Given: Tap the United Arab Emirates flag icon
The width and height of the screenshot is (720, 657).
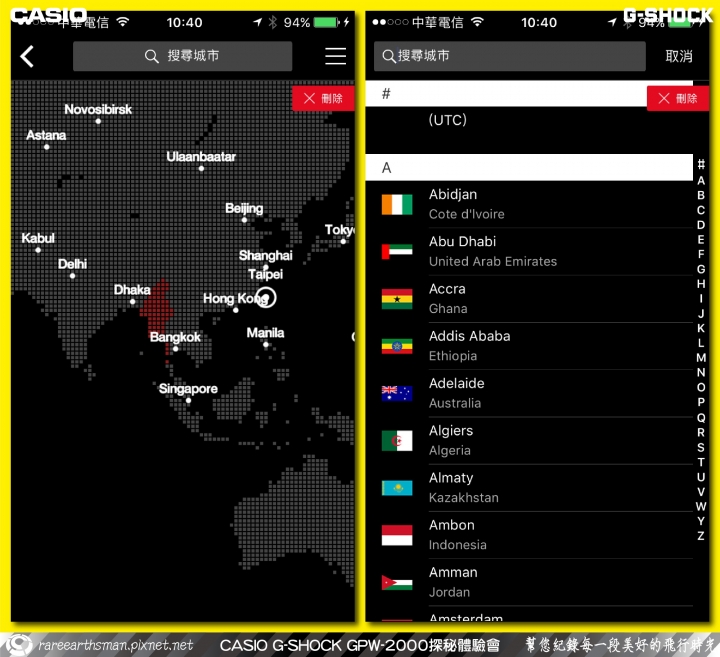Looking at the screenshot, I should pos(397,252).
